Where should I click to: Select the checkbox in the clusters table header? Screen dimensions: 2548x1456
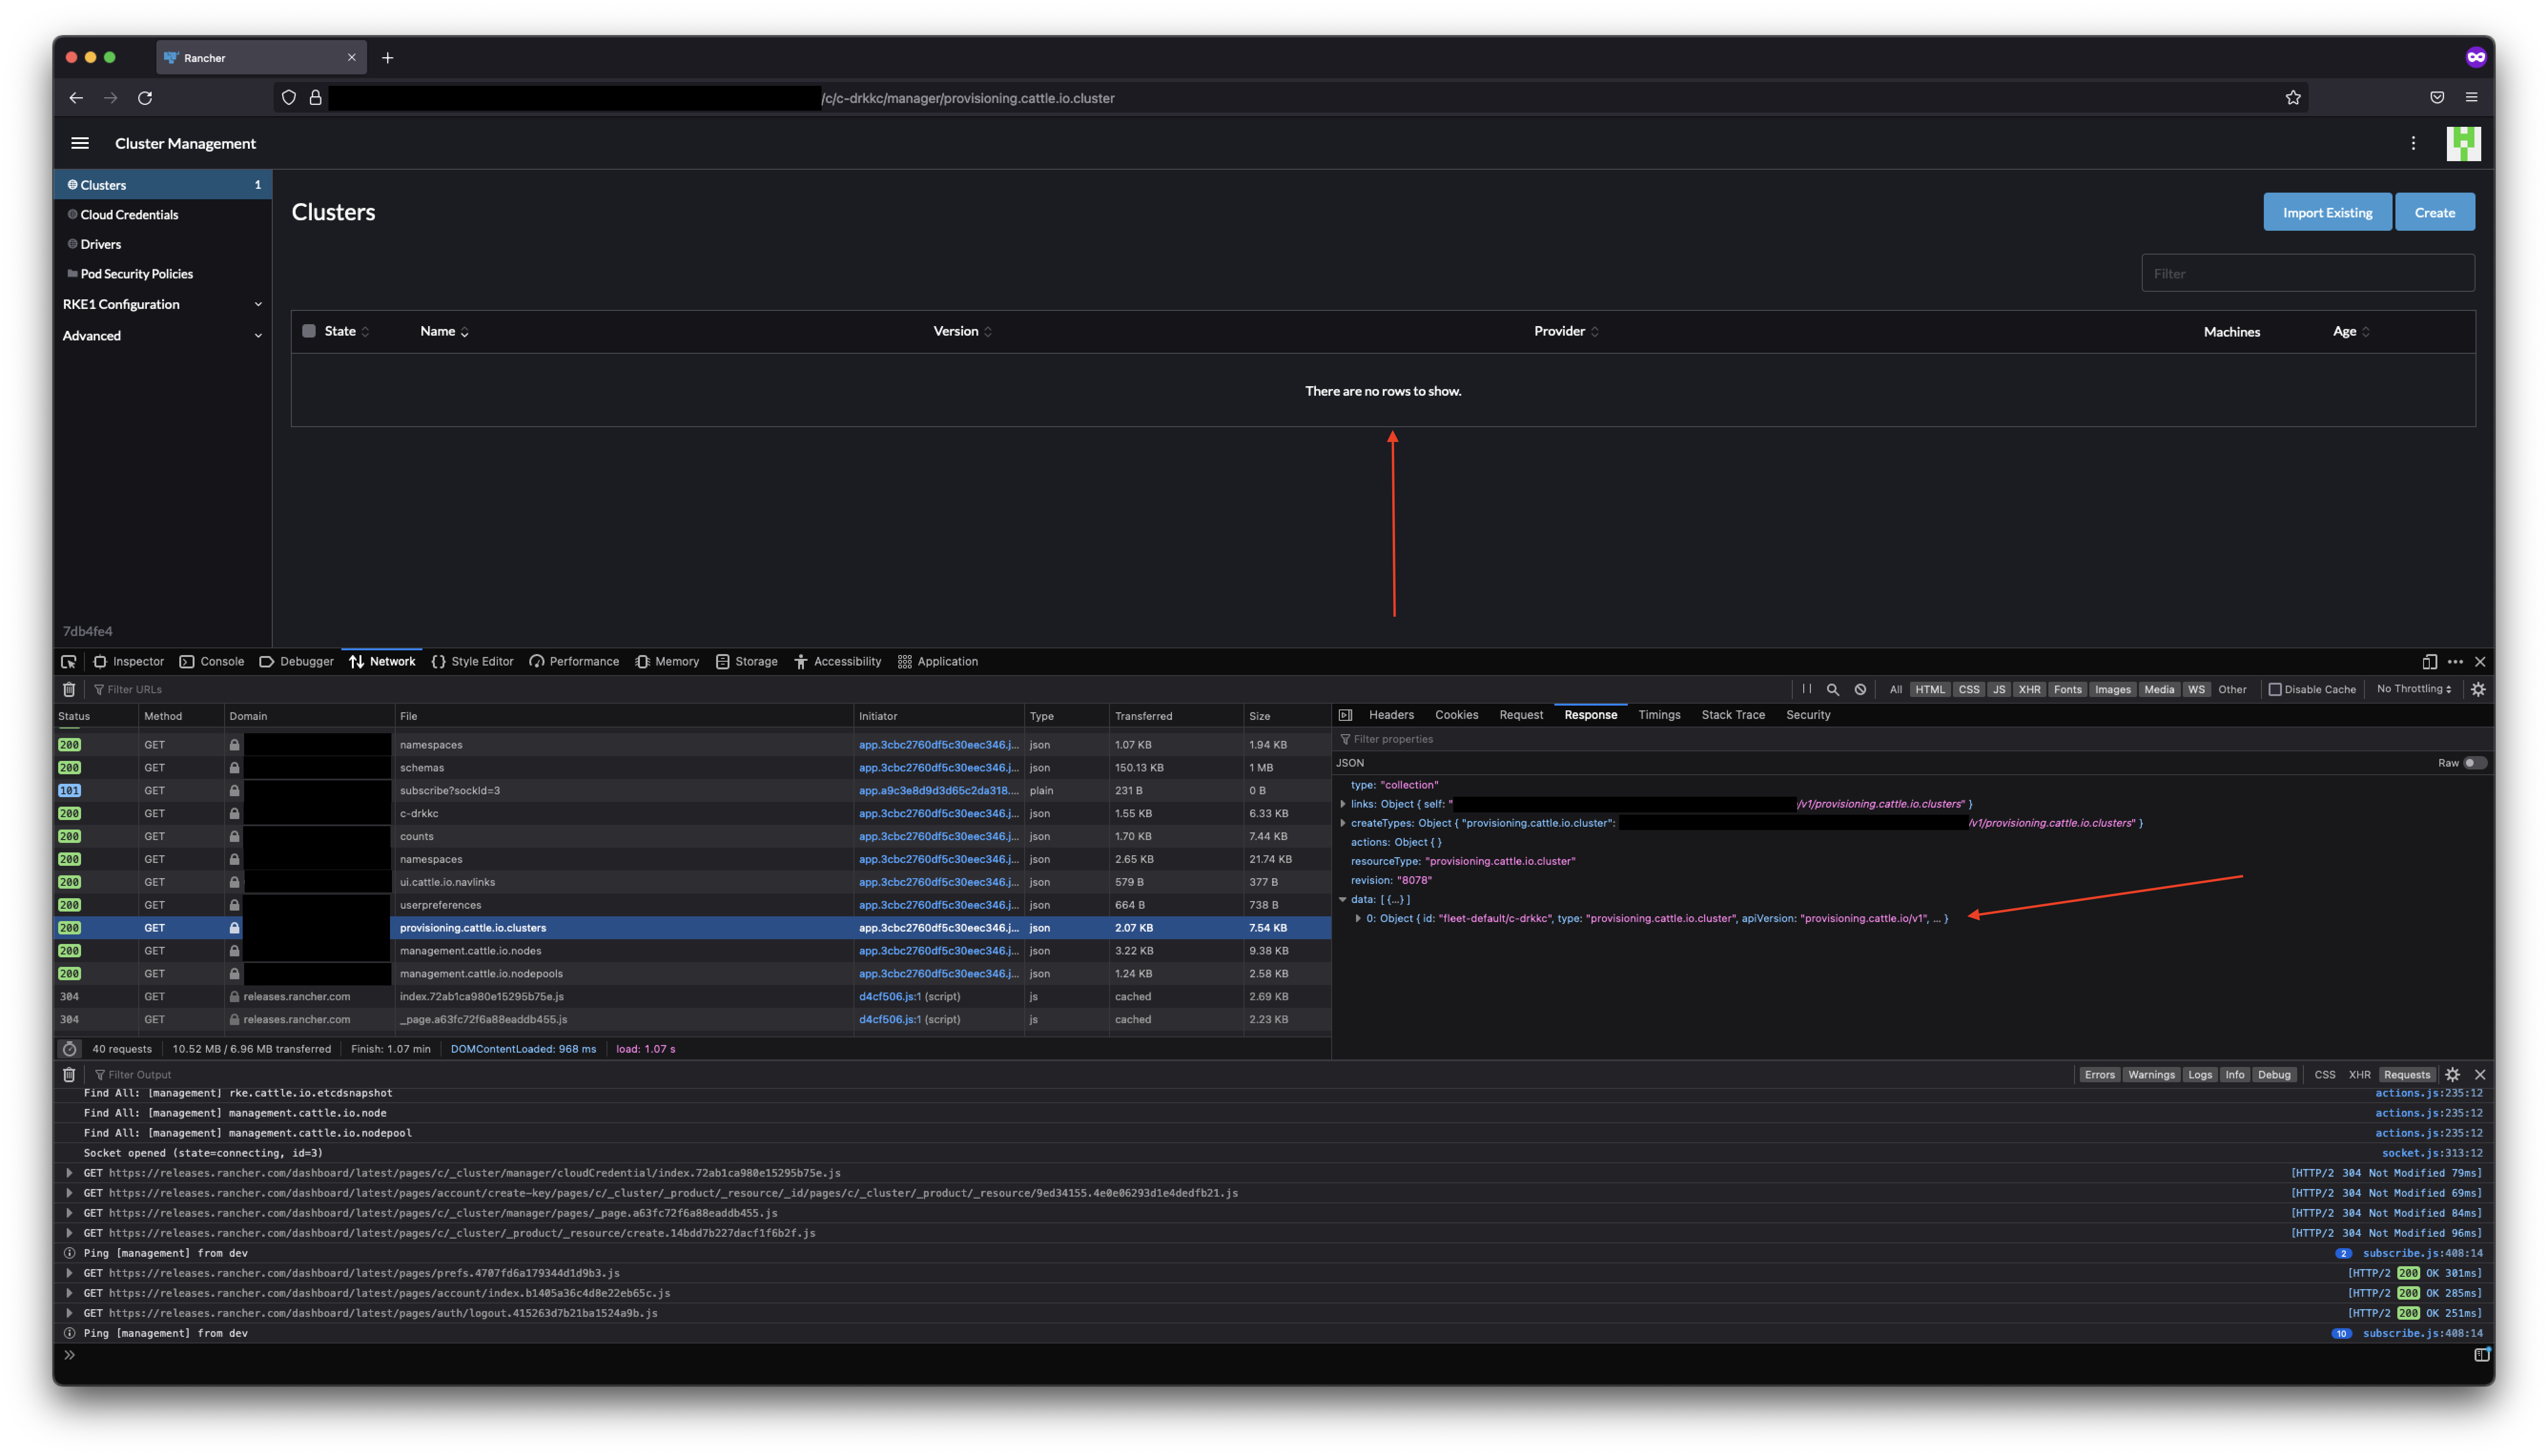pyautogui.click(x=308, y=331)
